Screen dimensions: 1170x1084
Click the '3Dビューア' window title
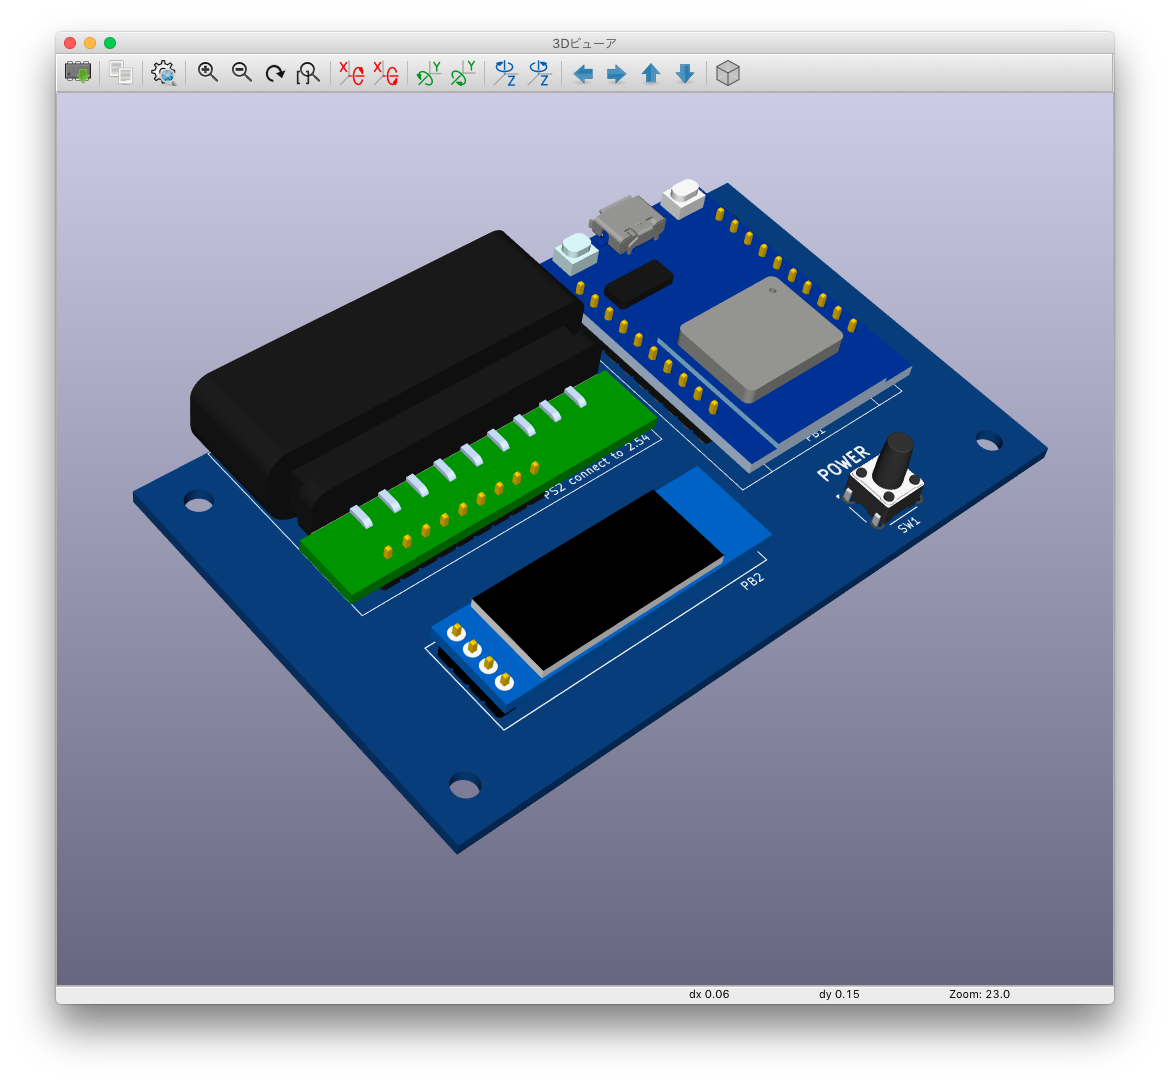click(584, 43)
